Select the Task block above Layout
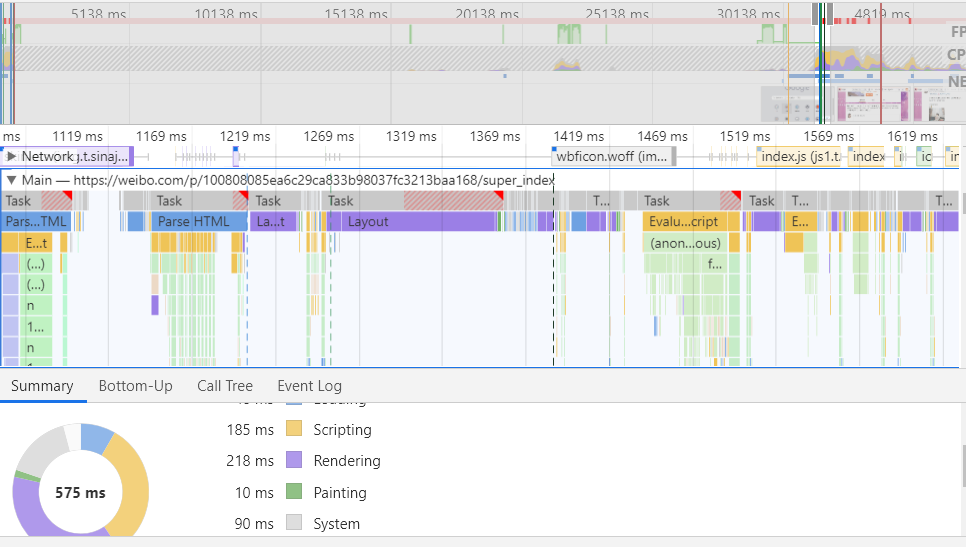Viewport: 966px width, 547px height. 413,201
